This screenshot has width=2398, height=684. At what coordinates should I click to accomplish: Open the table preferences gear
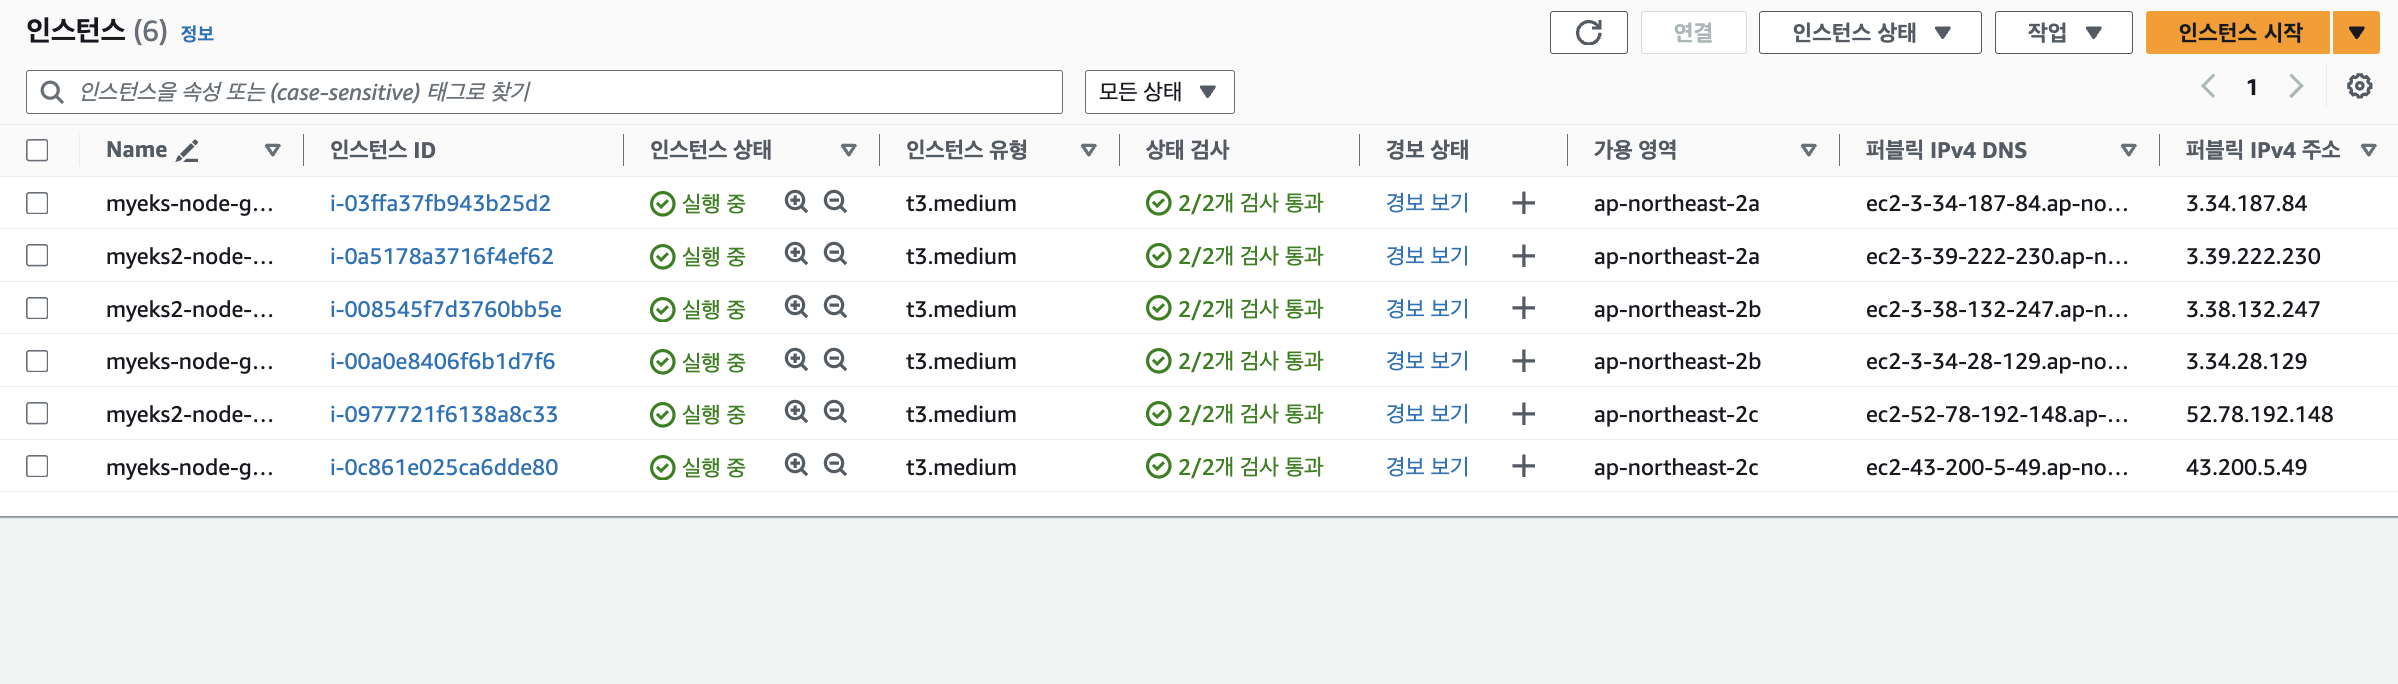pos(2360,86)
